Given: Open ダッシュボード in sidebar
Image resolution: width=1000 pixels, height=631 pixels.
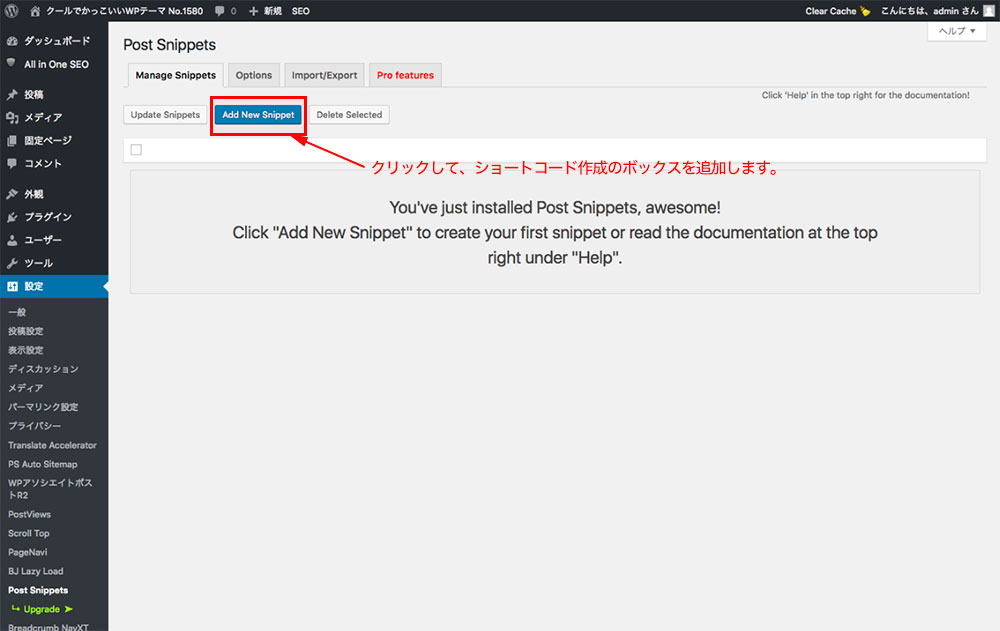Looking at the screenshot, I should [x=57, y=41].
